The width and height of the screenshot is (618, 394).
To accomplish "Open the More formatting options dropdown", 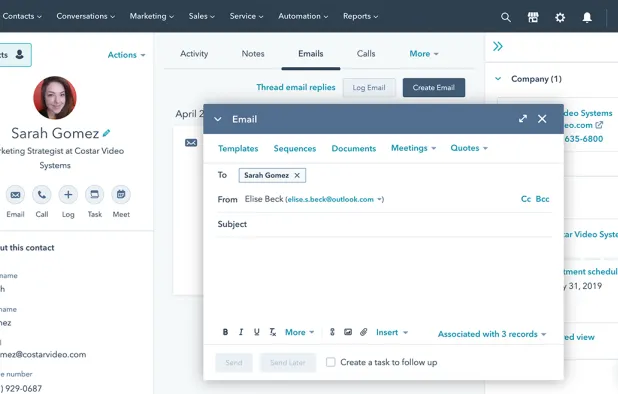I will pyautogui.click(x=300, y=332).
